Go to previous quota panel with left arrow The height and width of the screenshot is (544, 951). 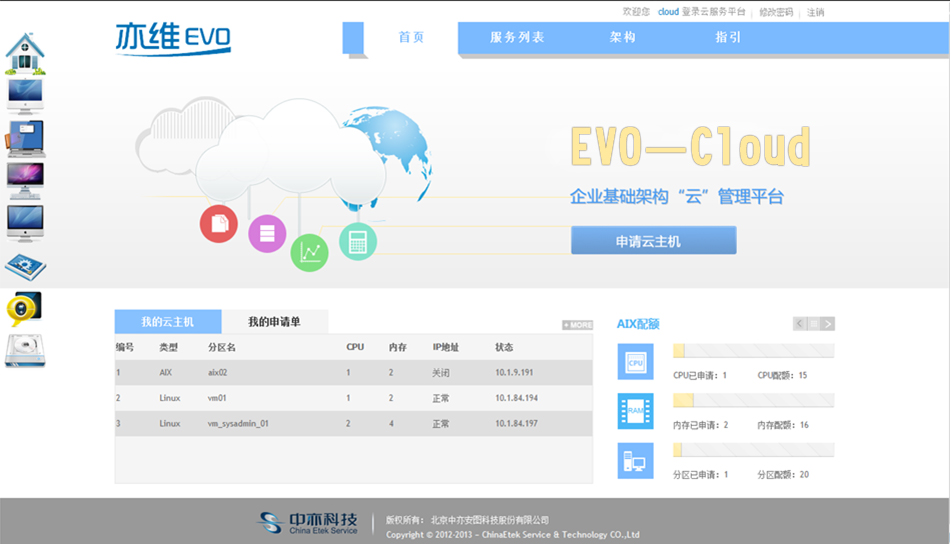click(800, 324)
